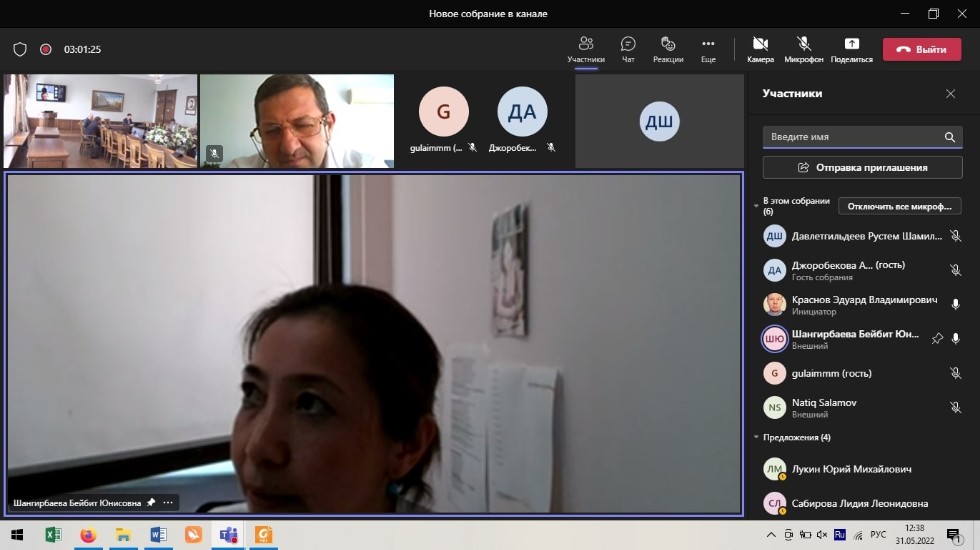The image size is (980, 550).
Task: Click the 'Выйти' leave button
Action: [921, 49]
